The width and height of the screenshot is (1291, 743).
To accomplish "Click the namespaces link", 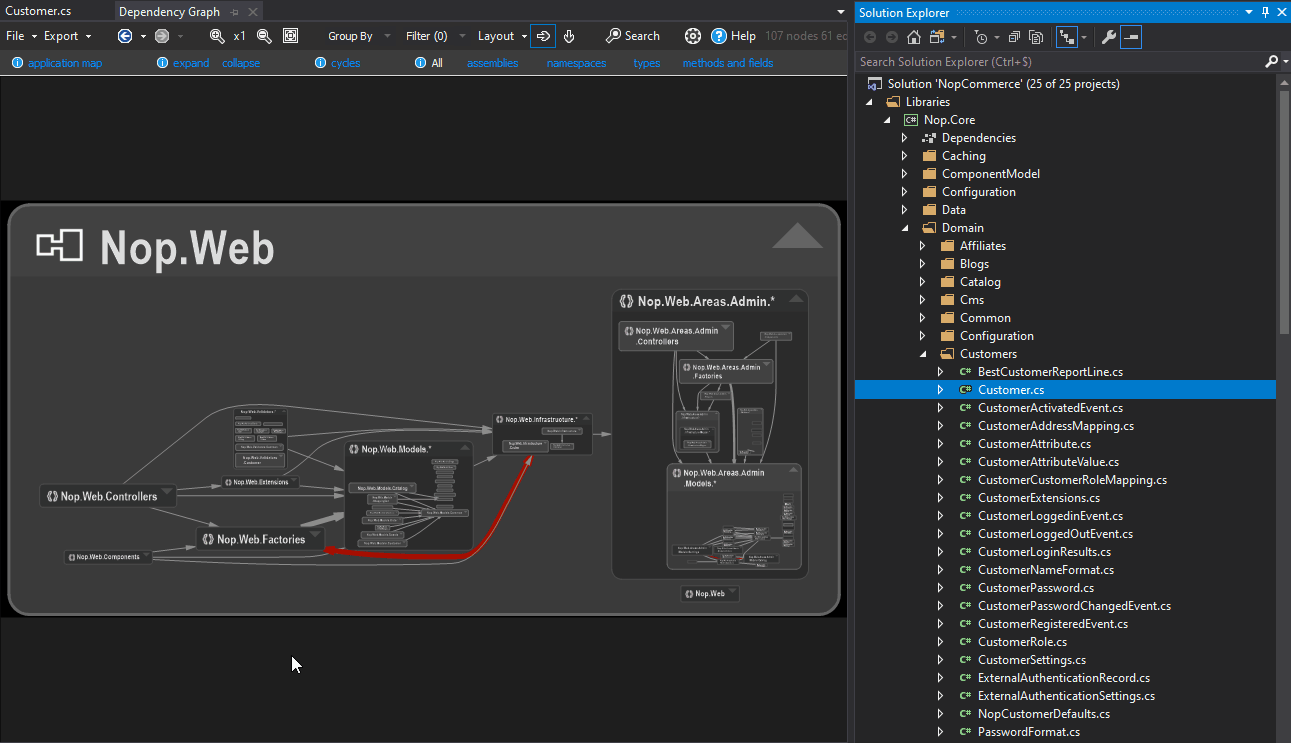I will (576, 63).
